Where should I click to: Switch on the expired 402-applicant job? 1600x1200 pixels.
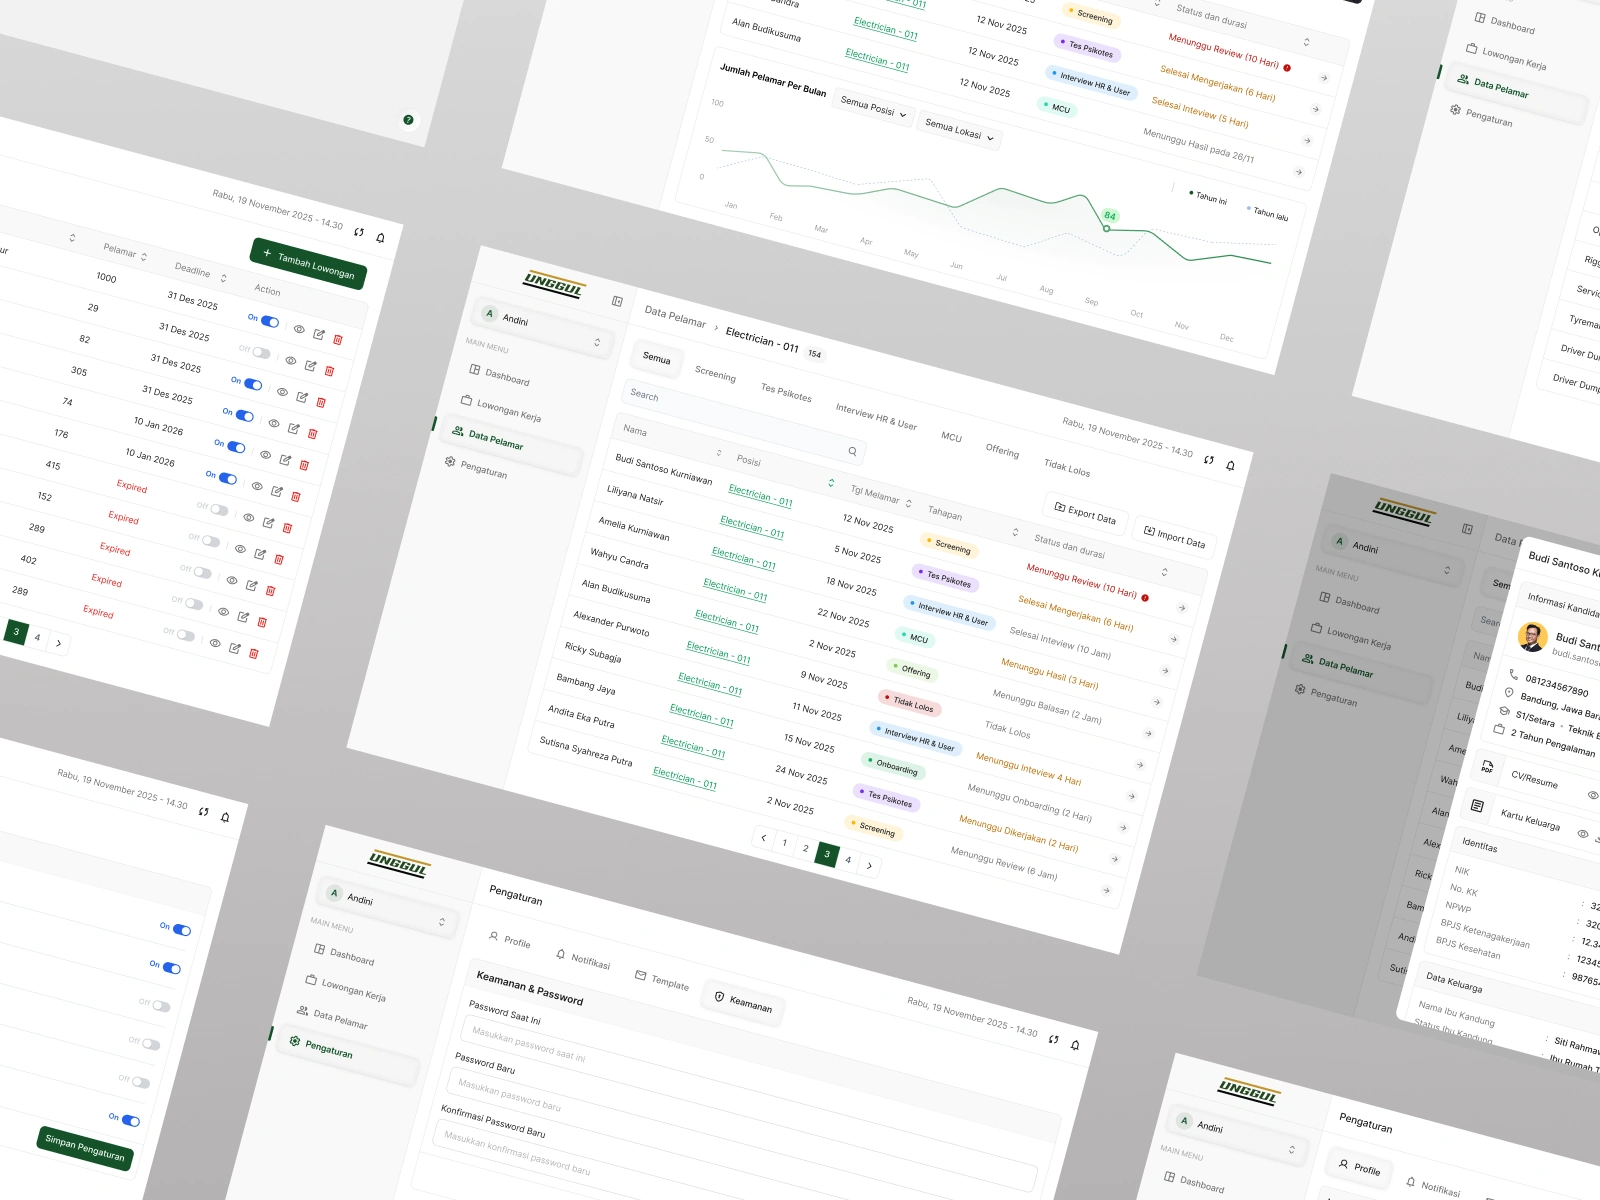coord(194,604)
